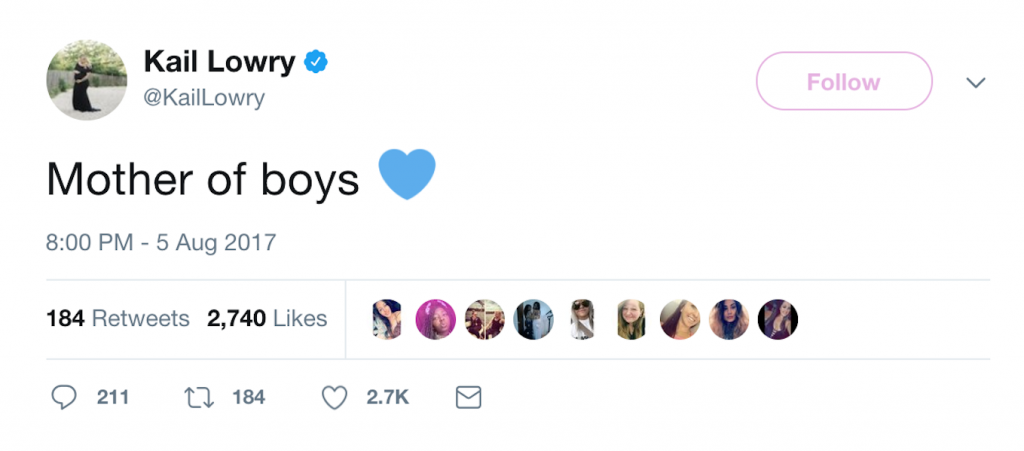Click the blue heart emoji in tweet
The width and height of the screenshot is (1024, 451).
[407, 174]
